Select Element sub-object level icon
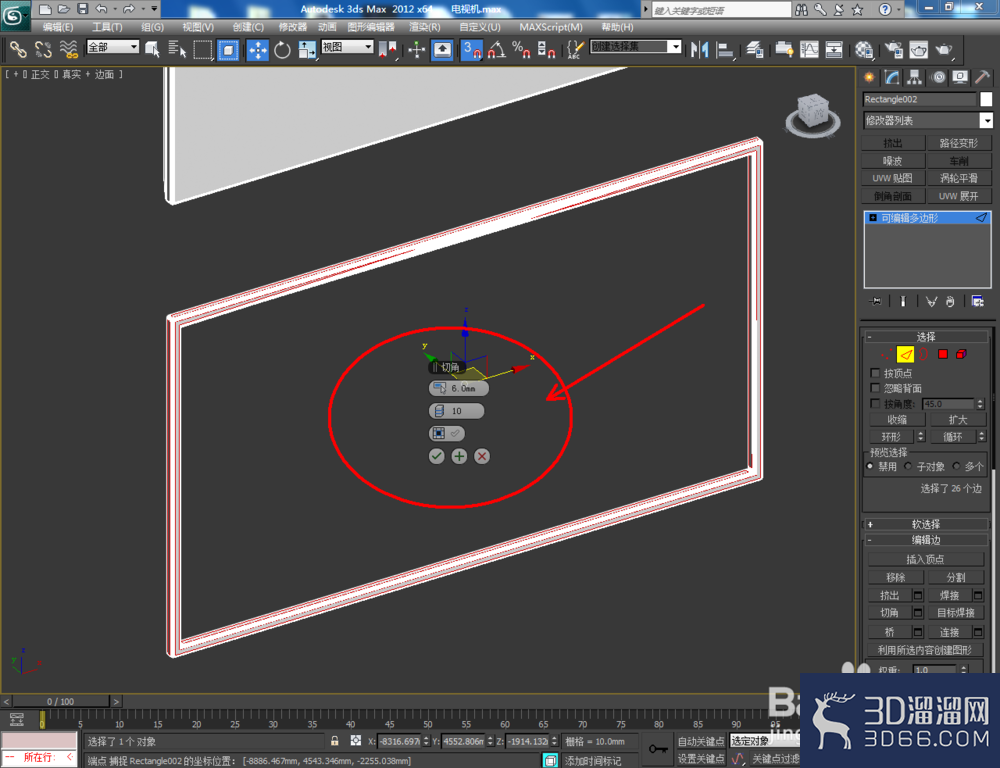This screenshot has height=768, width=1000. coord(961,354)
